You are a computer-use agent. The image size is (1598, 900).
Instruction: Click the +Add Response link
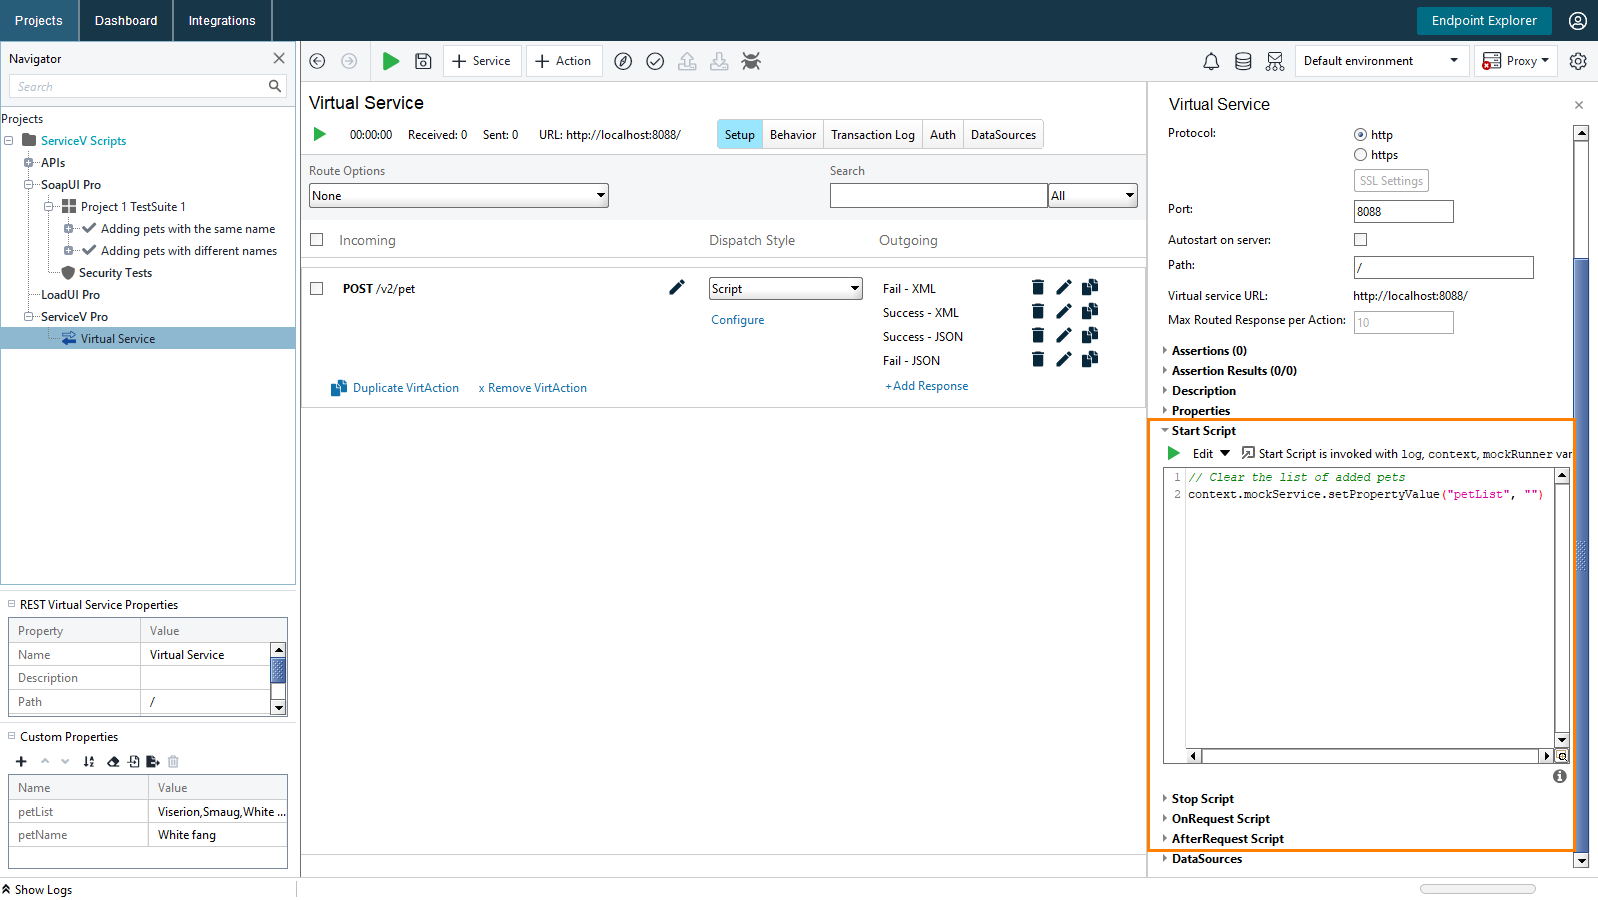pyautogui.click(x=926, y=386)
